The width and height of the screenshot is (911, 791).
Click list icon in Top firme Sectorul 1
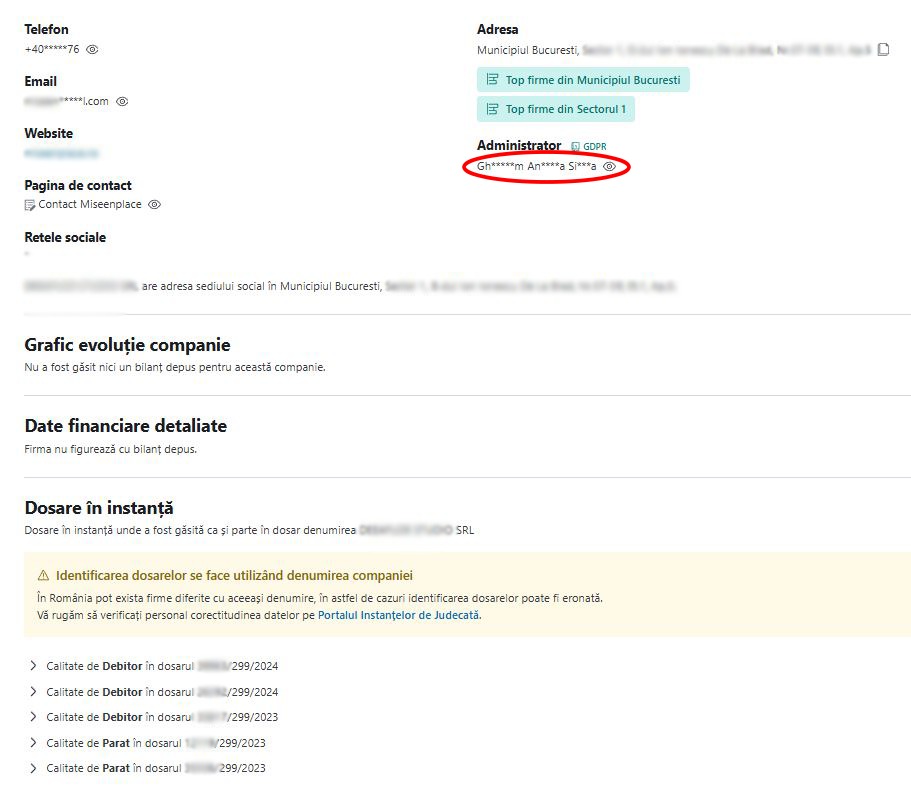coord(492,110)
